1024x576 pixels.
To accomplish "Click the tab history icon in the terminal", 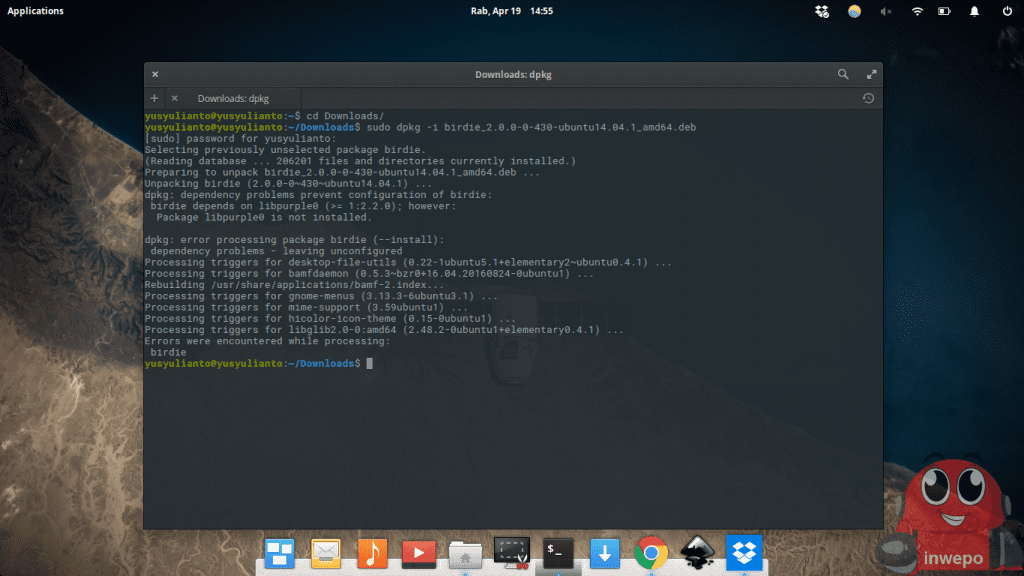I will [x=868, y=98].
